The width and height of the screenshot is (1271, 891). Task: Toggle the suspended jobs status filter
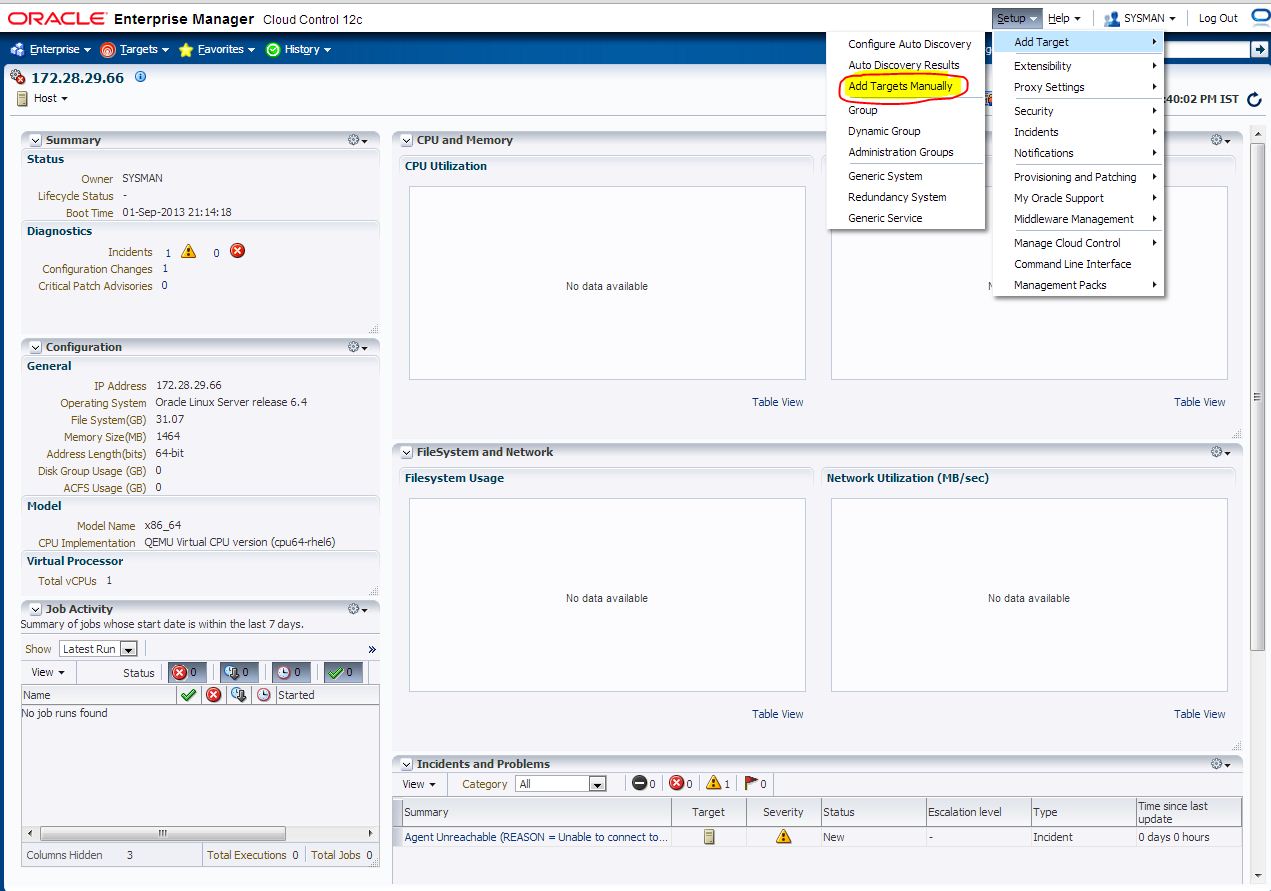pyautogui.click(x=239, y=672)
